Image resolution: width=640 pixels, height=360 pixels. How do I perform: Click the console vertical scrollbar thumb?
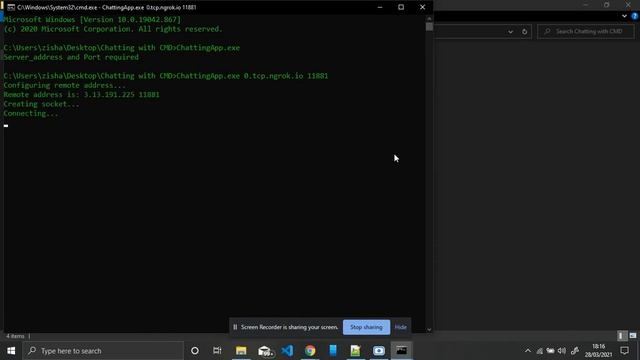[429, 27]
